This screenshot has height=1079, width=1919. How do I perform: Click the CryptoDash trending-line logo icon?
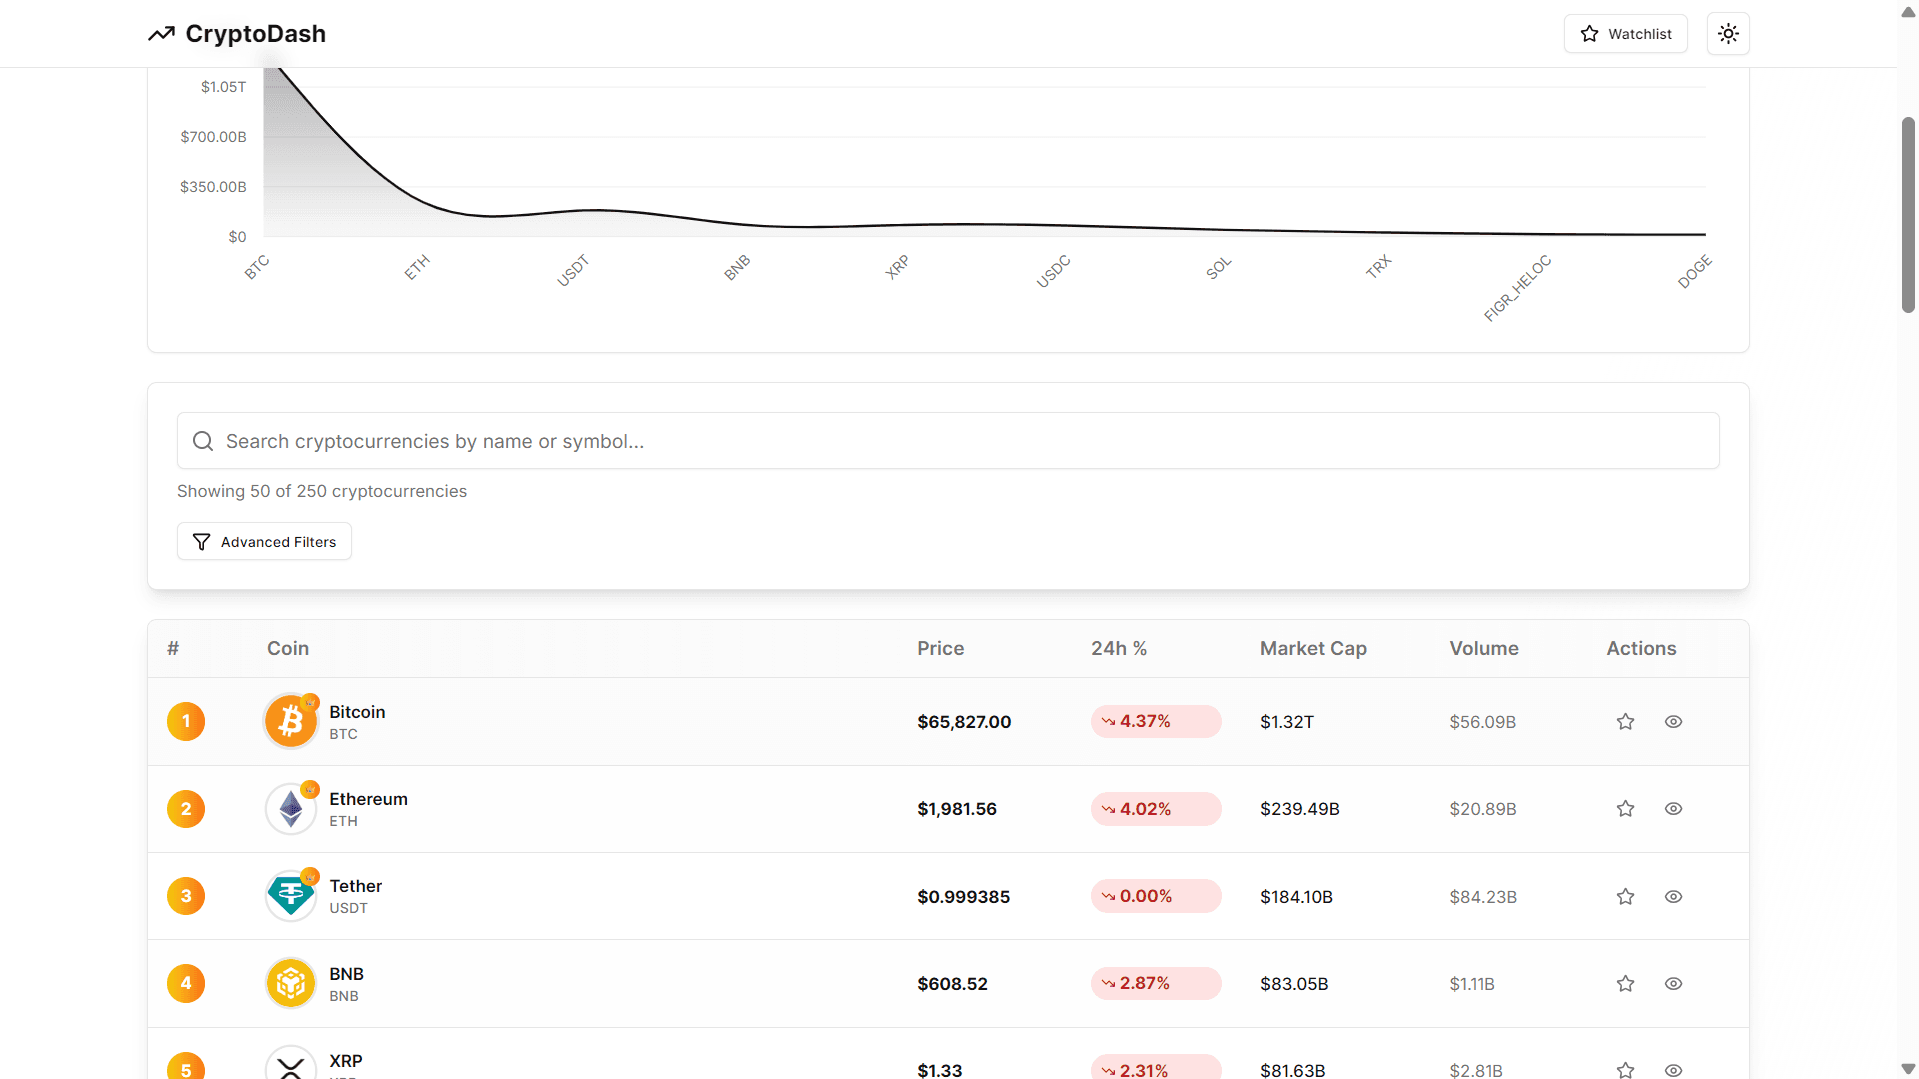[161, 33]
